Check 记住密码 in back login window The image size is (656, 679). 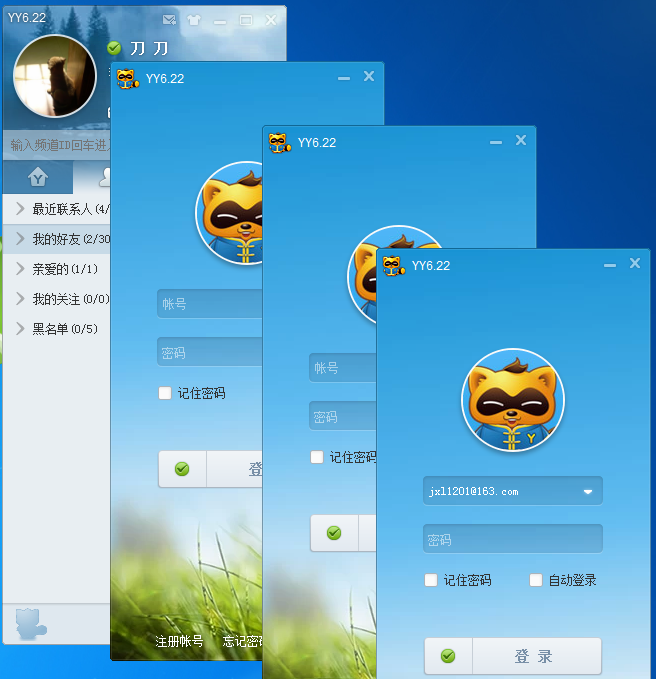click(165, 393)
